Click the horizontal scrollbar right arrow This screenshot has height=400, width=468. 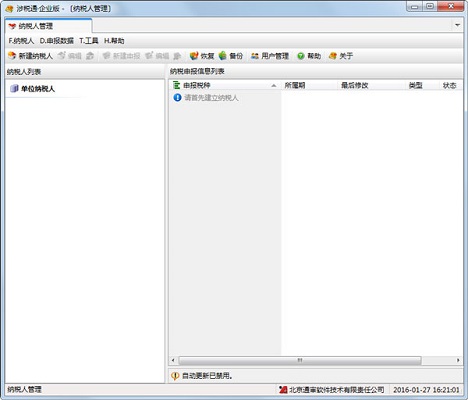(x=458, y=360)
